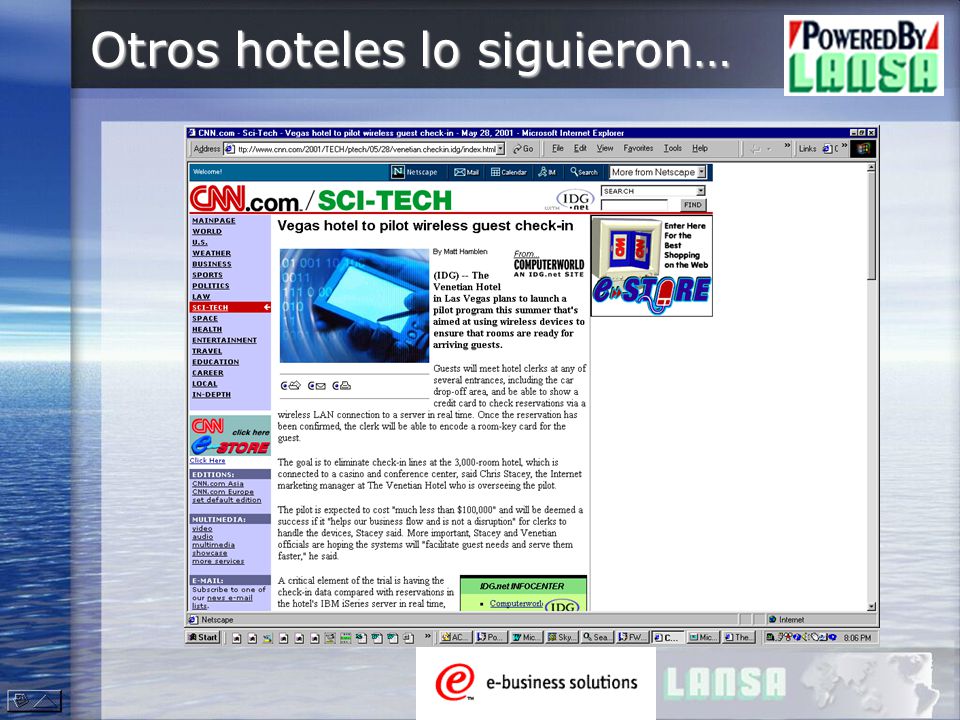Click the 'AC...' taskbar button
The height and width of the screenshot is (720, 960).
(455, 637)
